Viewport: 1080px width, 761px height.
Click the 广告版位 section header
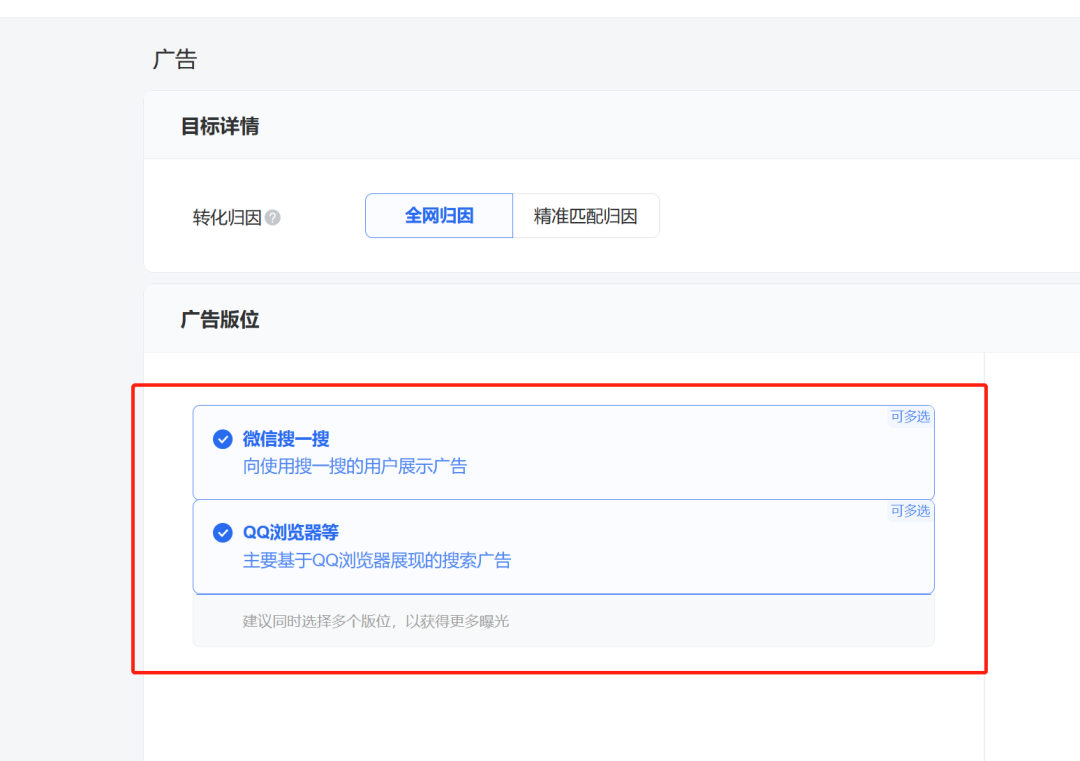(x=220, y=320)
